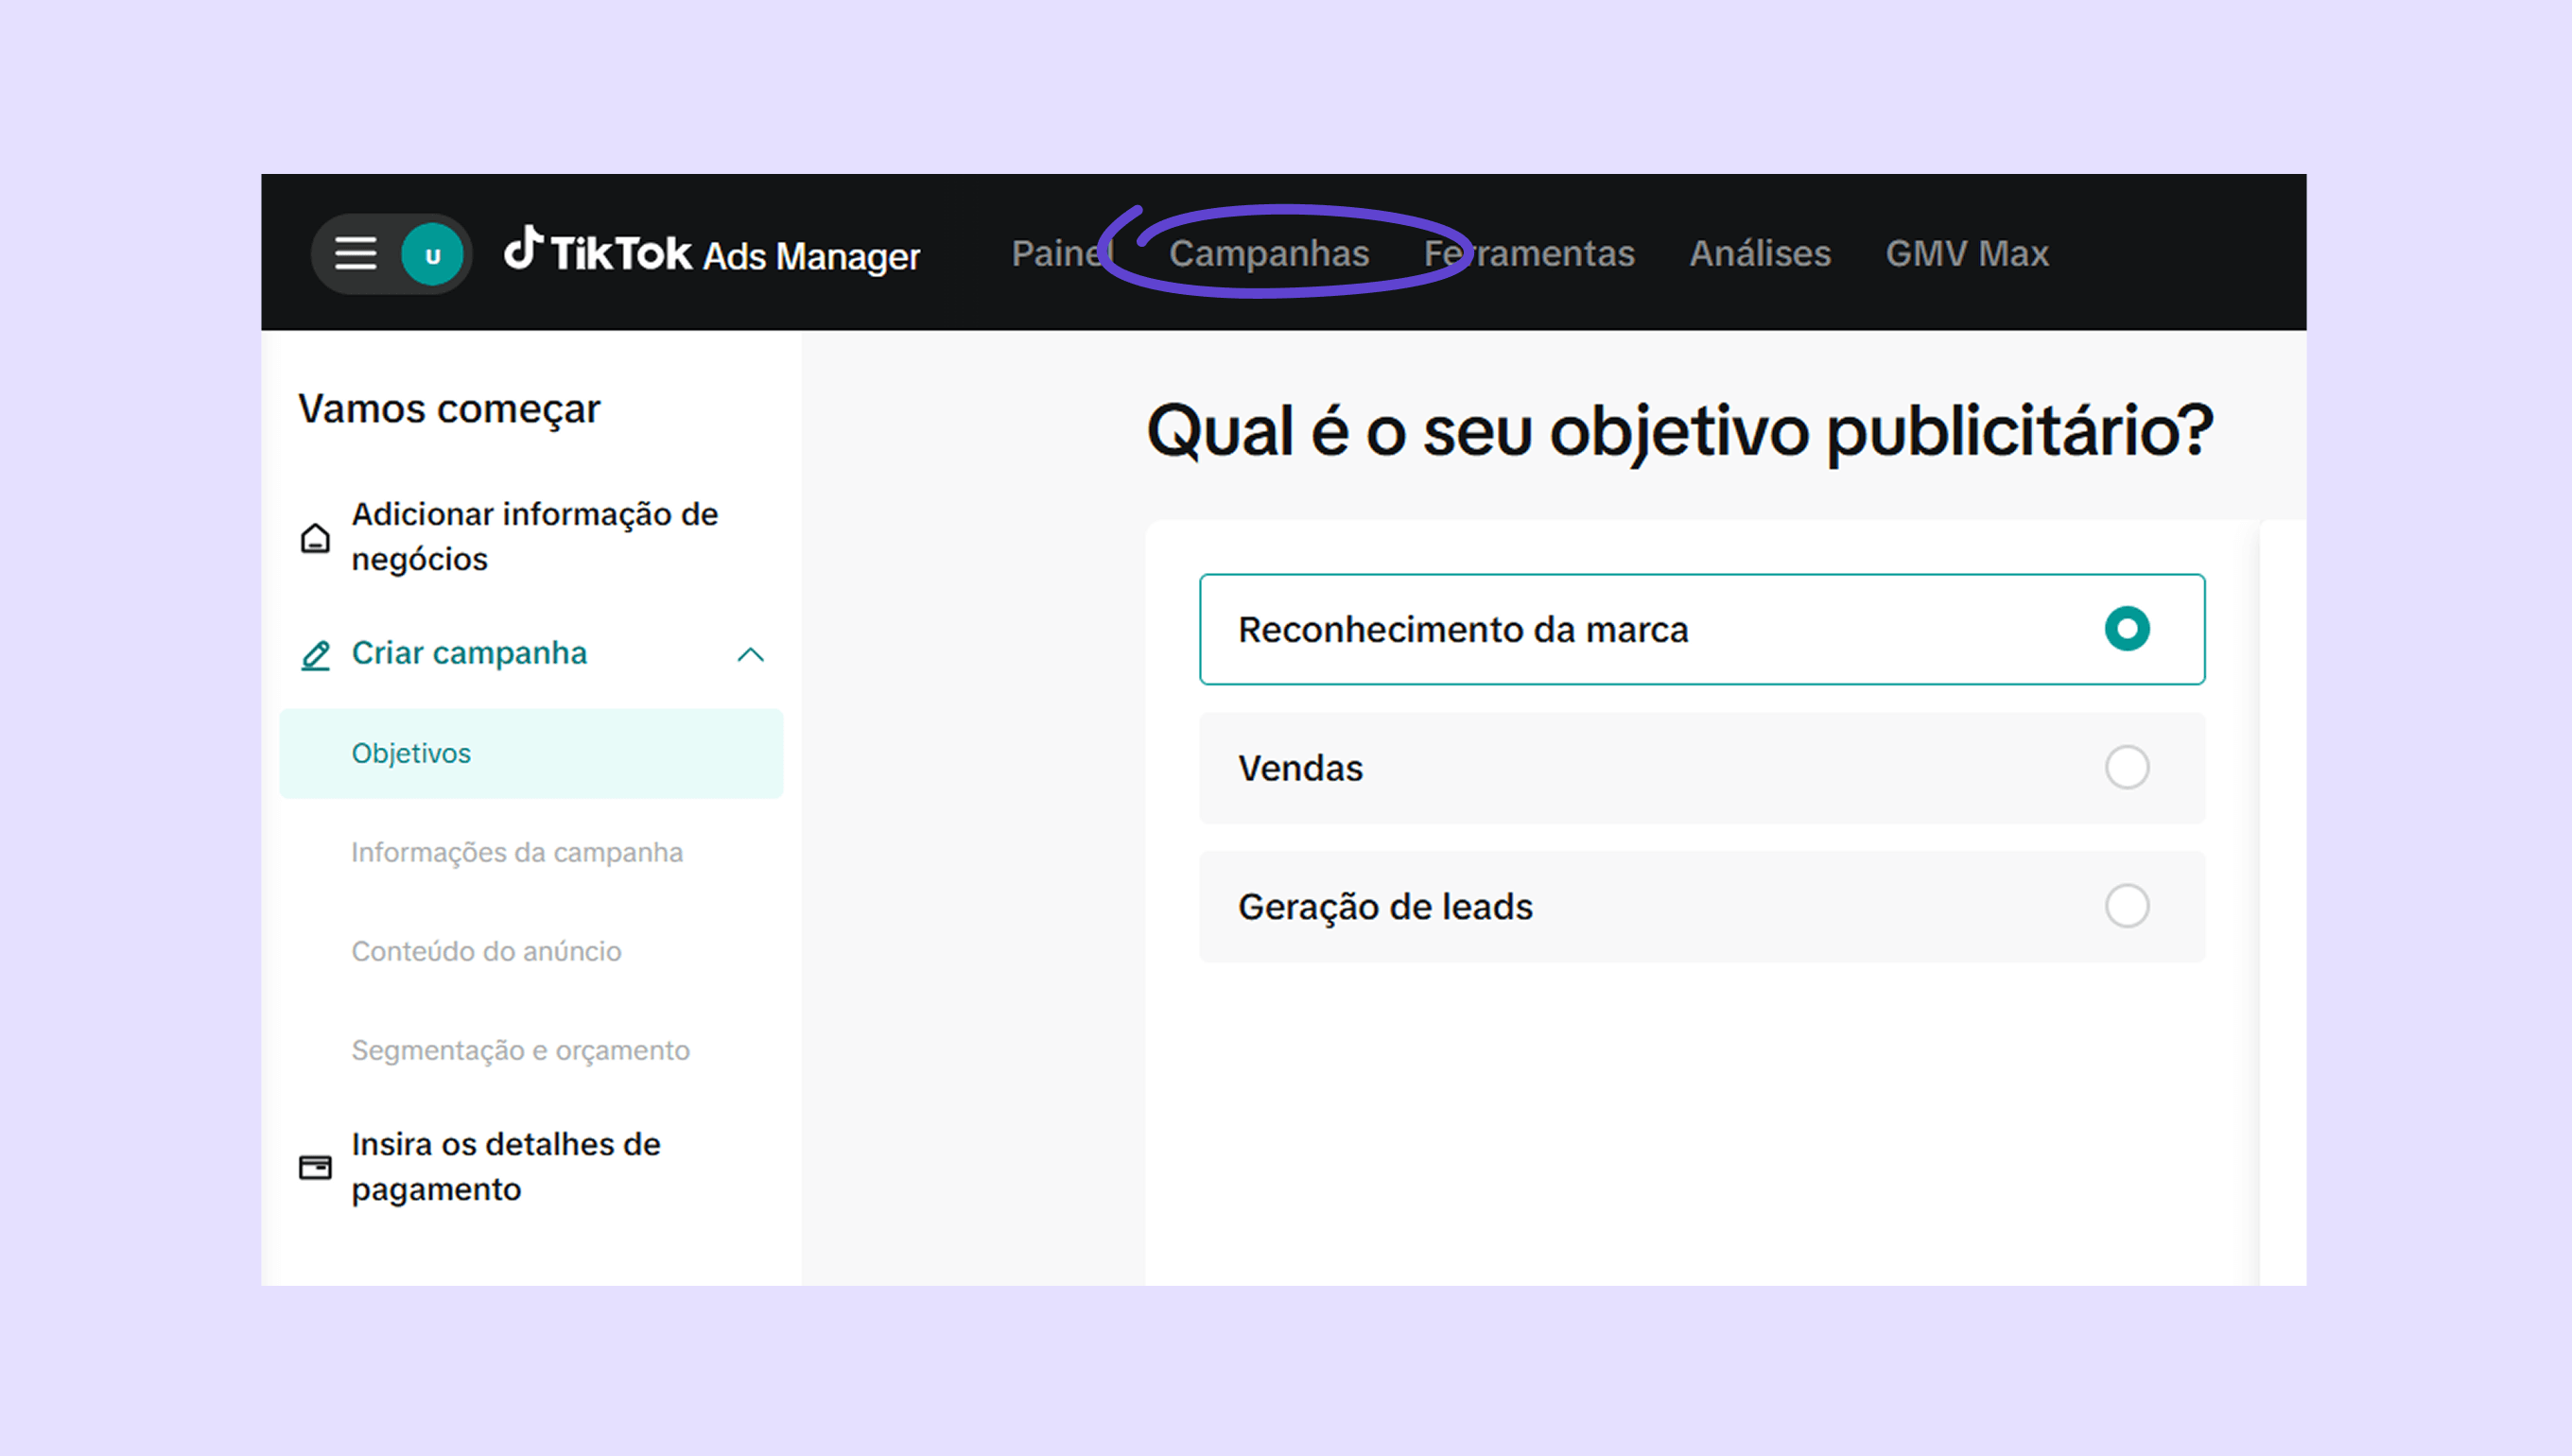2572x1456 pixels.
Task: Switch to the Análises tab
Action: pos(1760,254)
